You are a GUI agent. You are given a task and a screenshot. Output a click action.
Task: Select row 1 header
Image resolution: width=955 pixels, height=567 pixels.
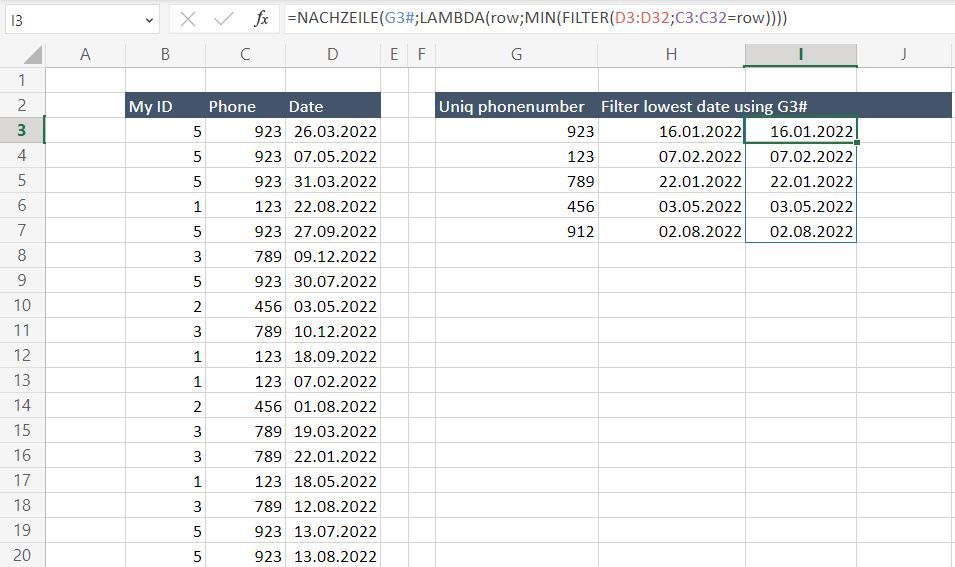tap(22, 80)
